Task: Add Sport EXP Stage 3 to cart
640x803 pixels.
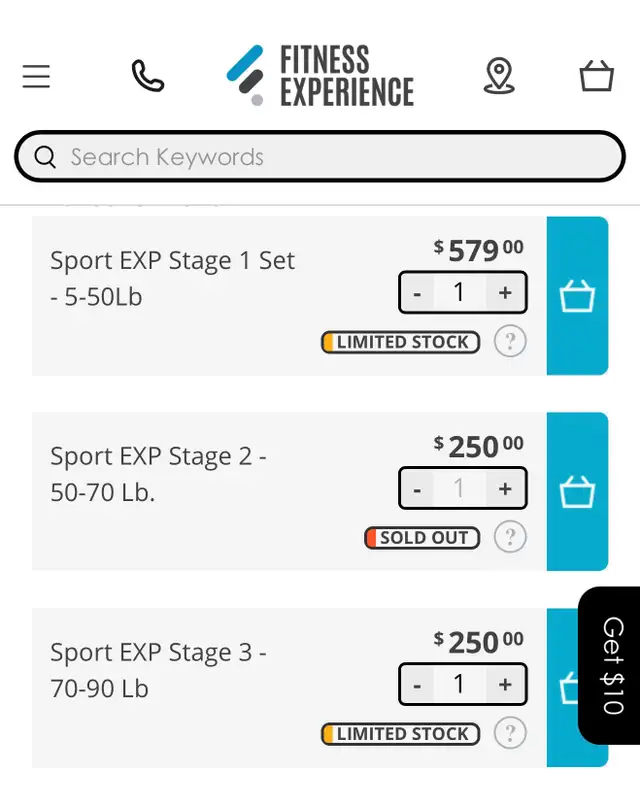Action: (562, 688)
